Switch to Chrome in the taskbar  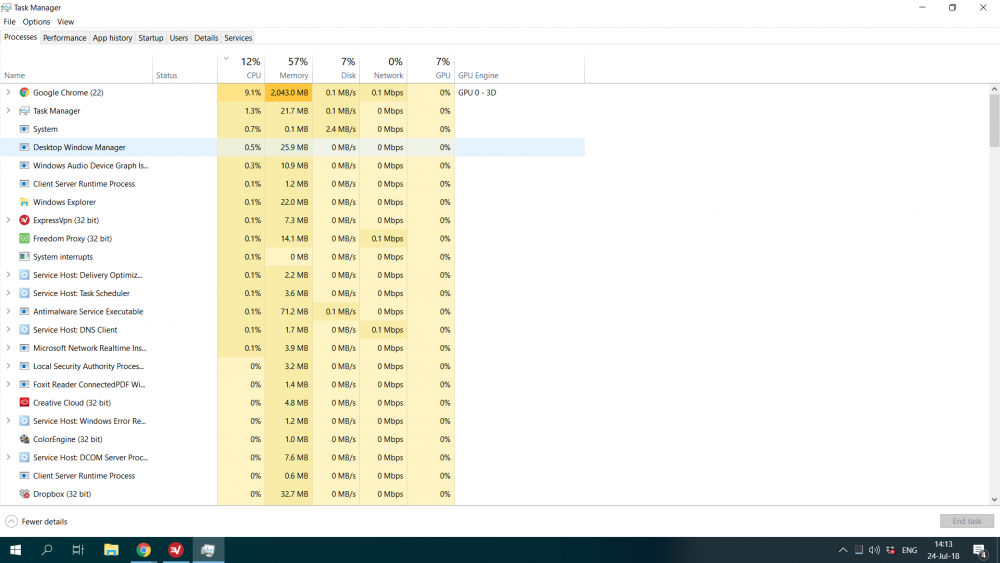tap(143, 550)
